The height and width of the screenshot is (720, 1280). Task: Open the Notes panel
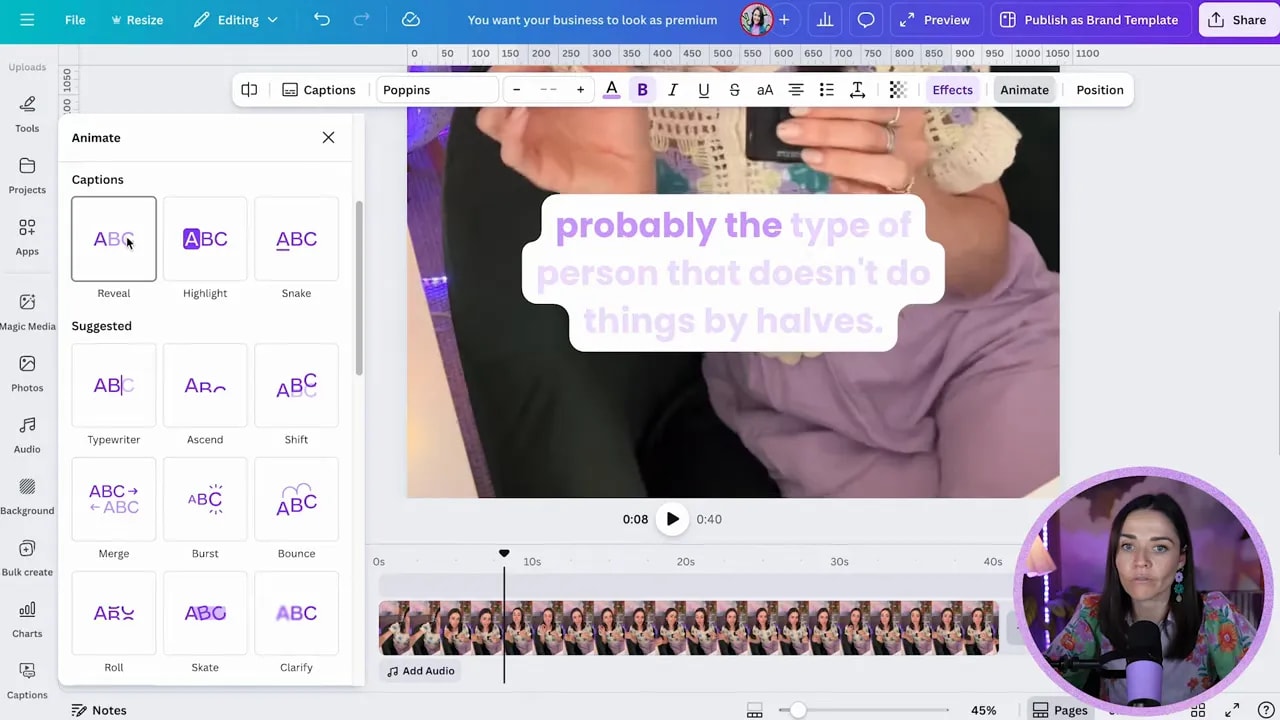click(99, 710)
